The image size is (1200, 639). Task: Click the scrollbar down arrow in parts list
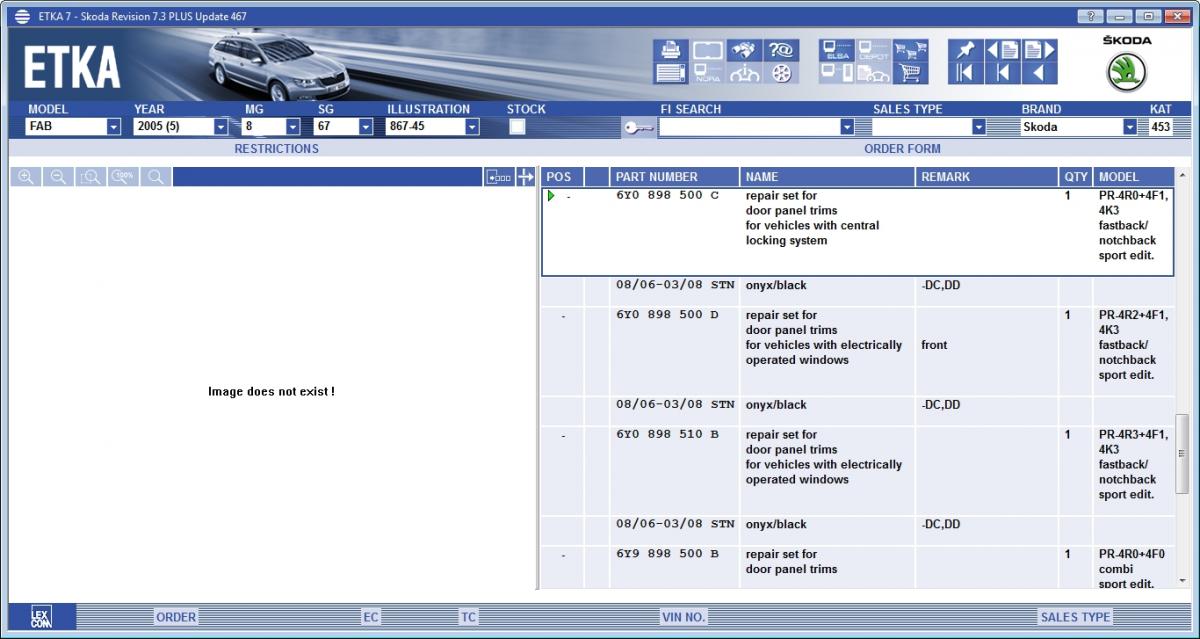[1183, 580]
